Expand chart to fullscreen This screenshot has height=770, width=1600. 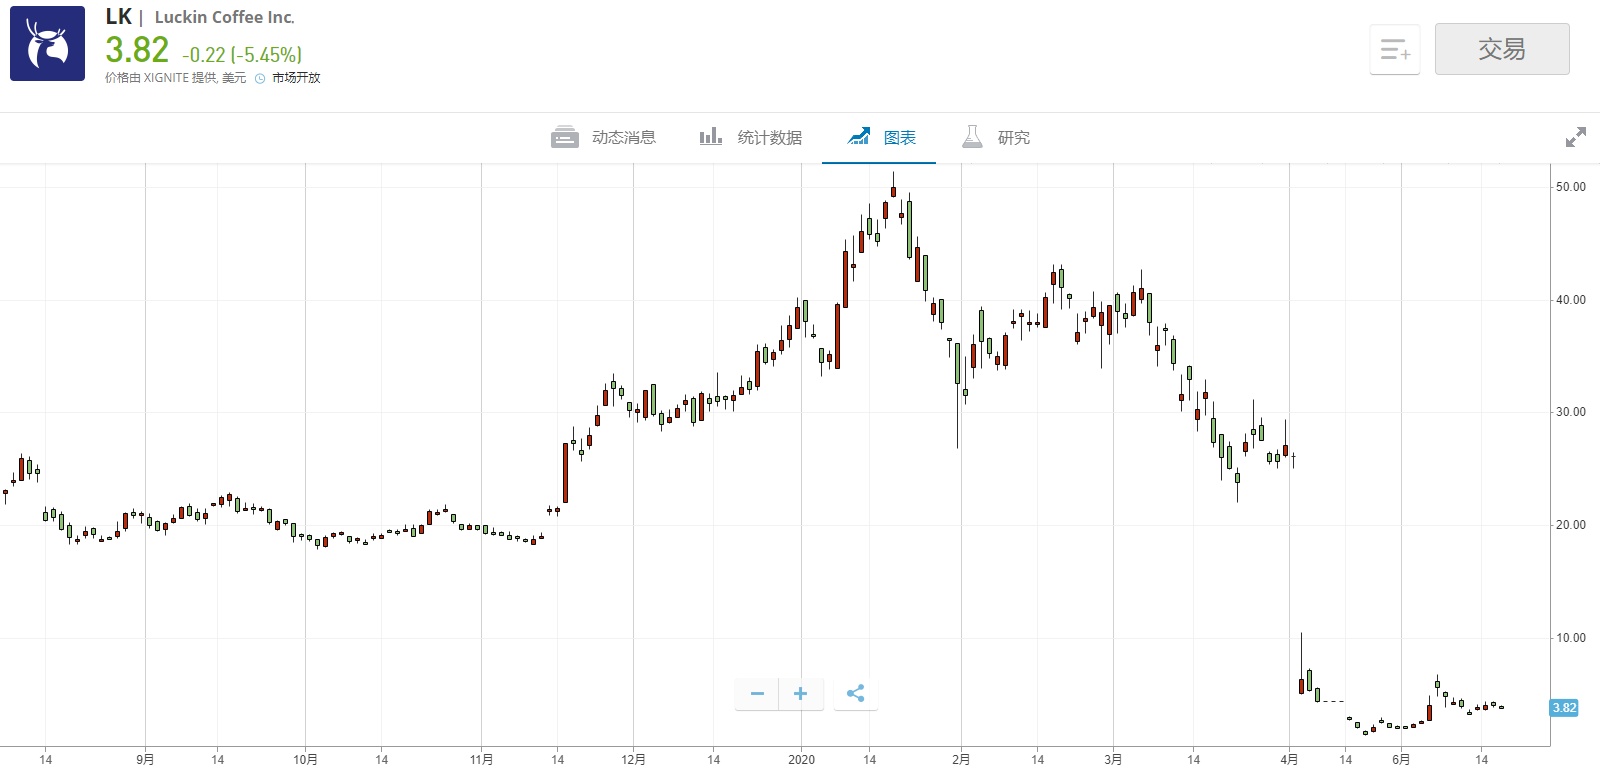[x=1575, y=137]
